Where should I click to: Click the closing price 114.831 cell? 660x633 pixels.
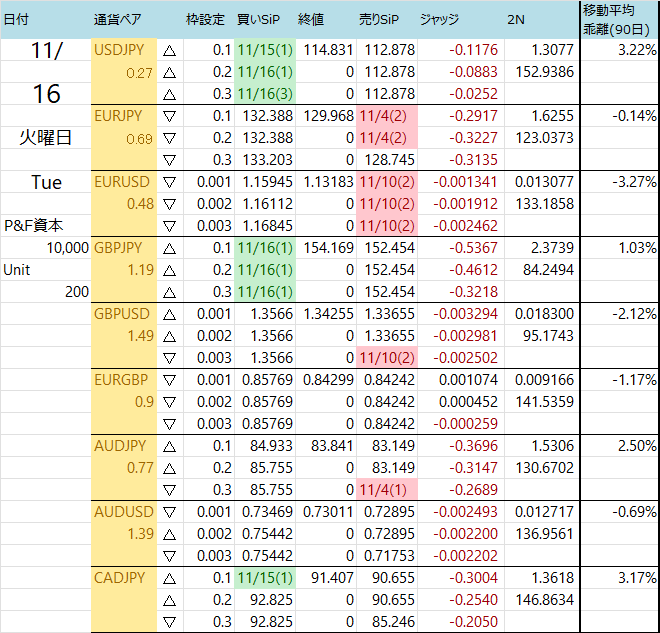(x=326, y=50)
